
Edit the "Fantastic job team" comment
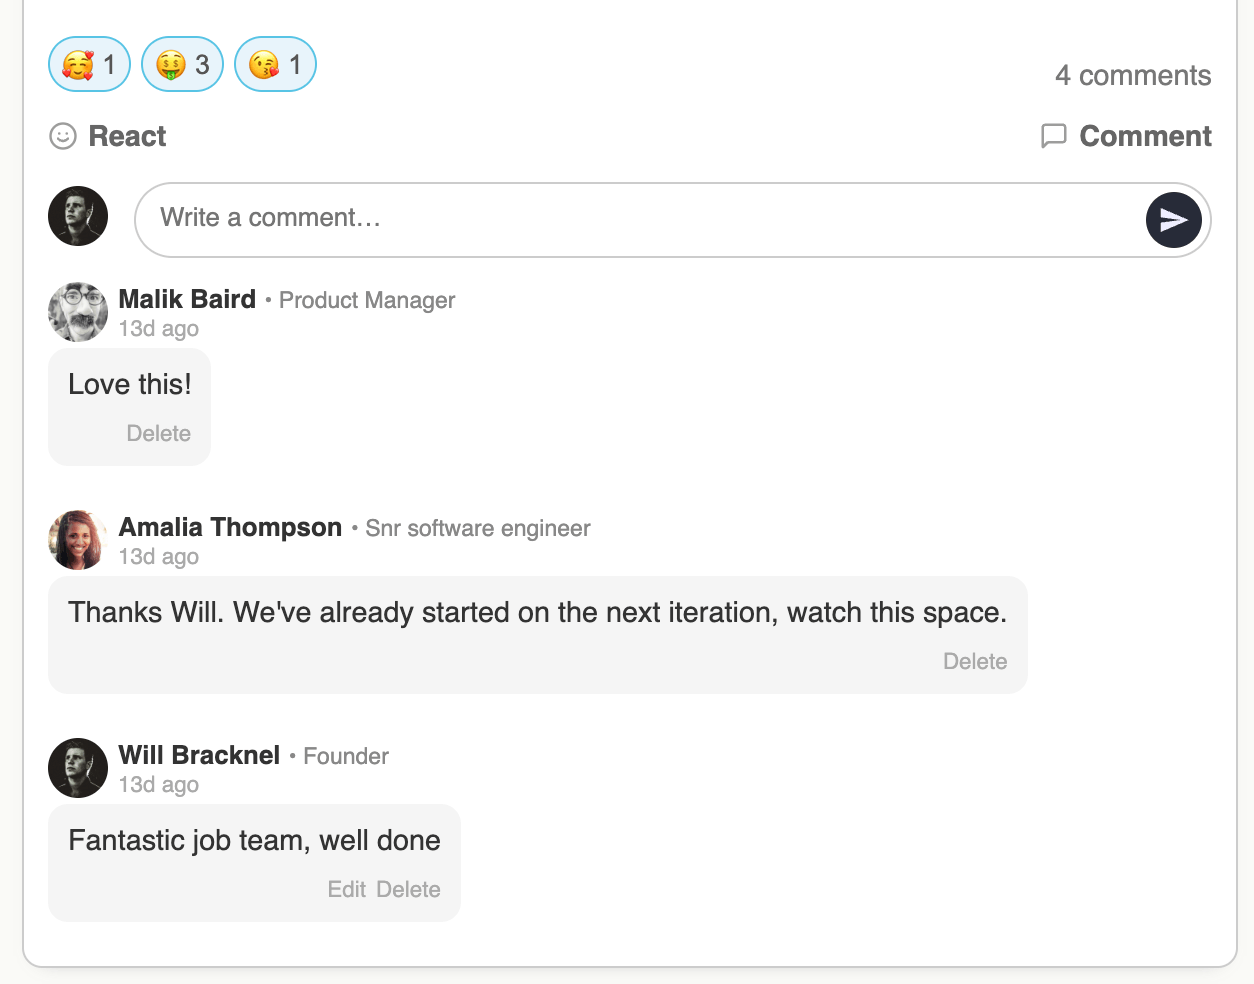click(x=346, y=889)
